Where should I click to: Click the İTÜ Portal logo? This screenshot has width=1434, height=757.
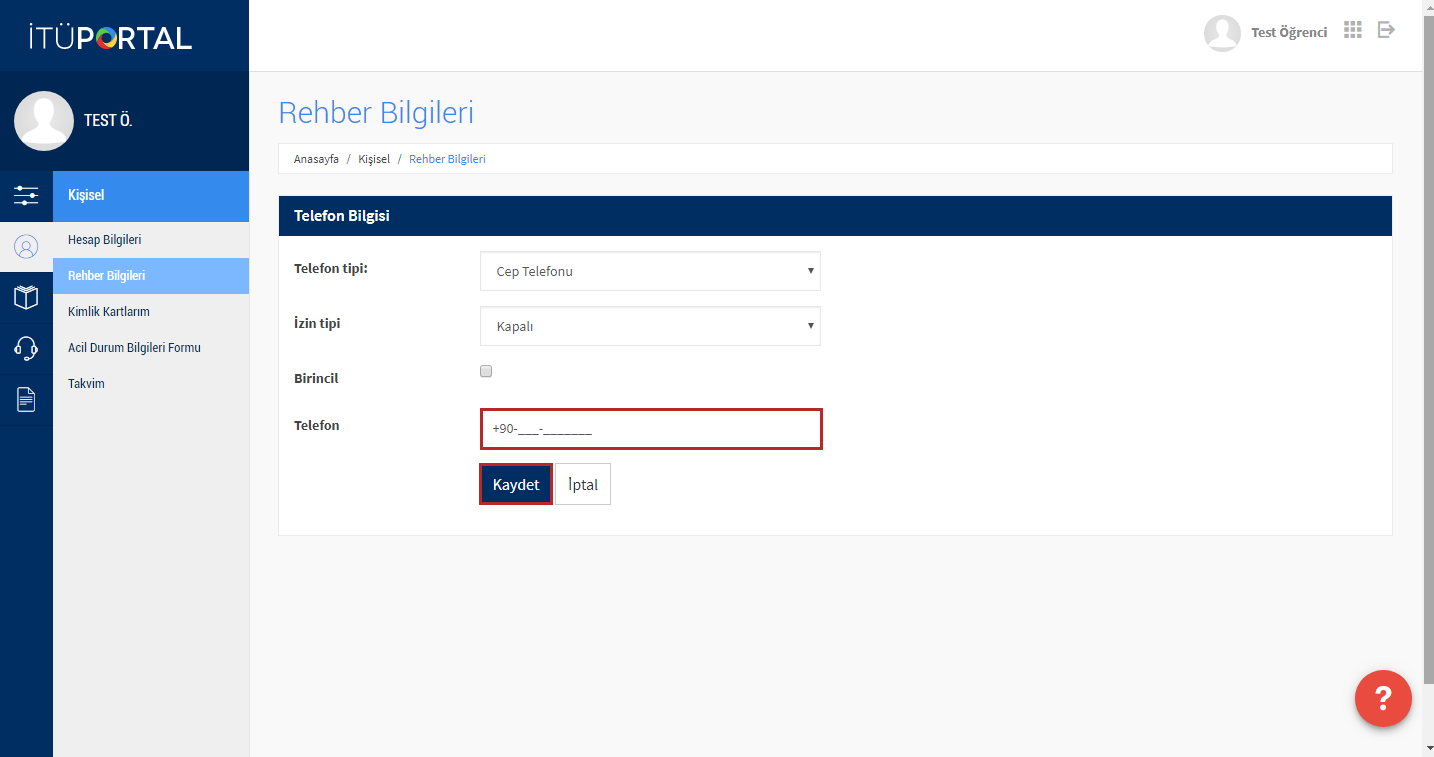pos(110,38)
